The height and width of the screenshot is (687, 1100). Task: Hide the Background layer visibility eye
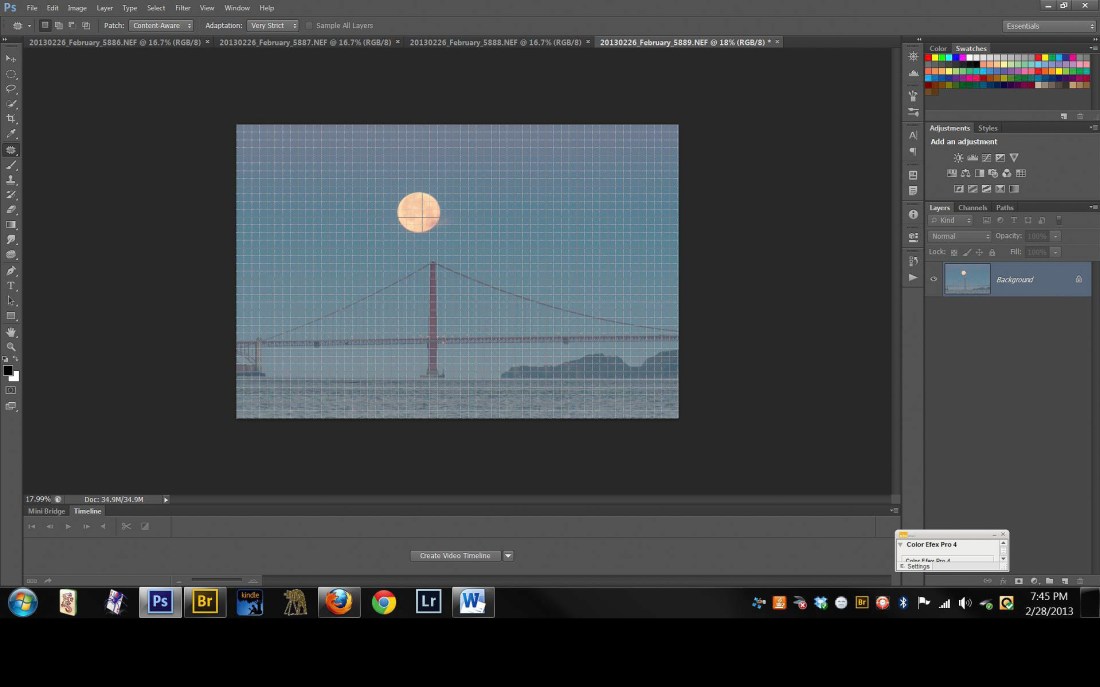(x=934, y=280)
